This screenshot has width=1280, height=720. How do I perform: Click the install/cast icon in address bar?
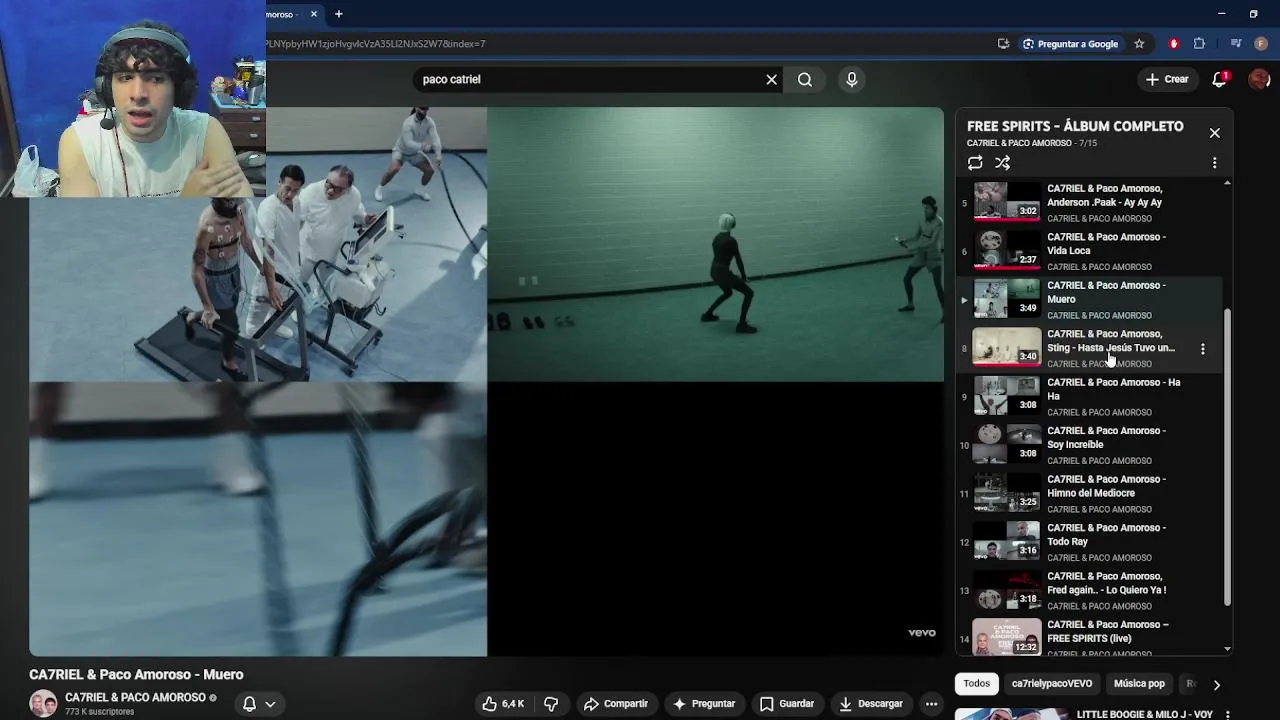[x=1003, y=44]
